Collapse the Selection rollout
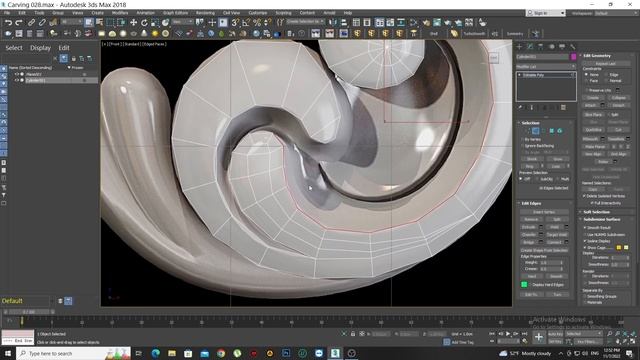 coord(530,123)
